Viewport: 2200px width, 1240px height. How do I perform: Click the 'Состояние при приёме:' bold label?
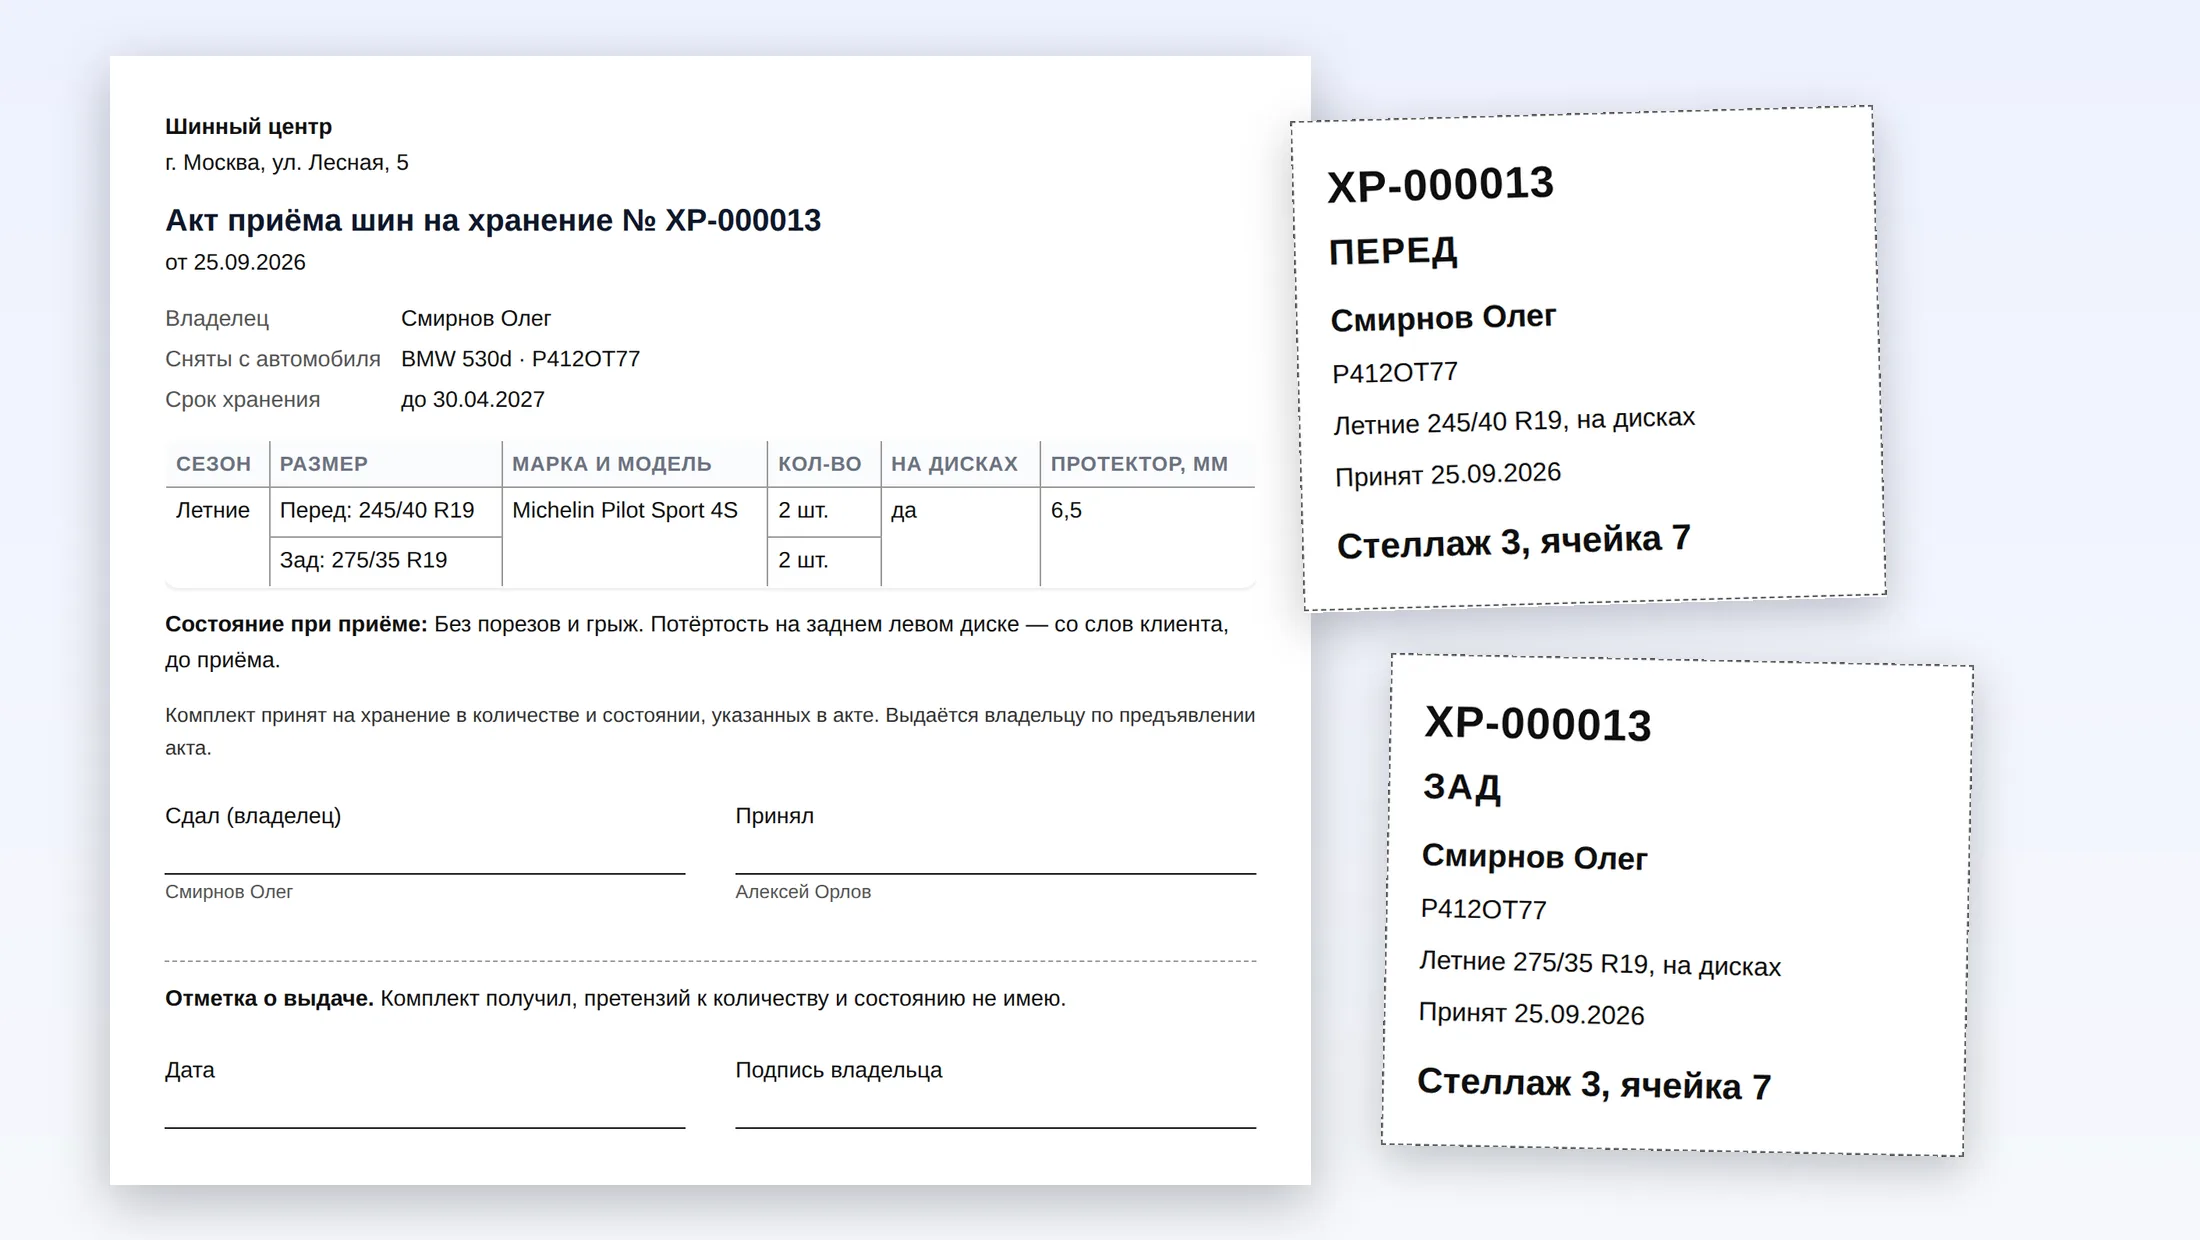pos(296,624)
